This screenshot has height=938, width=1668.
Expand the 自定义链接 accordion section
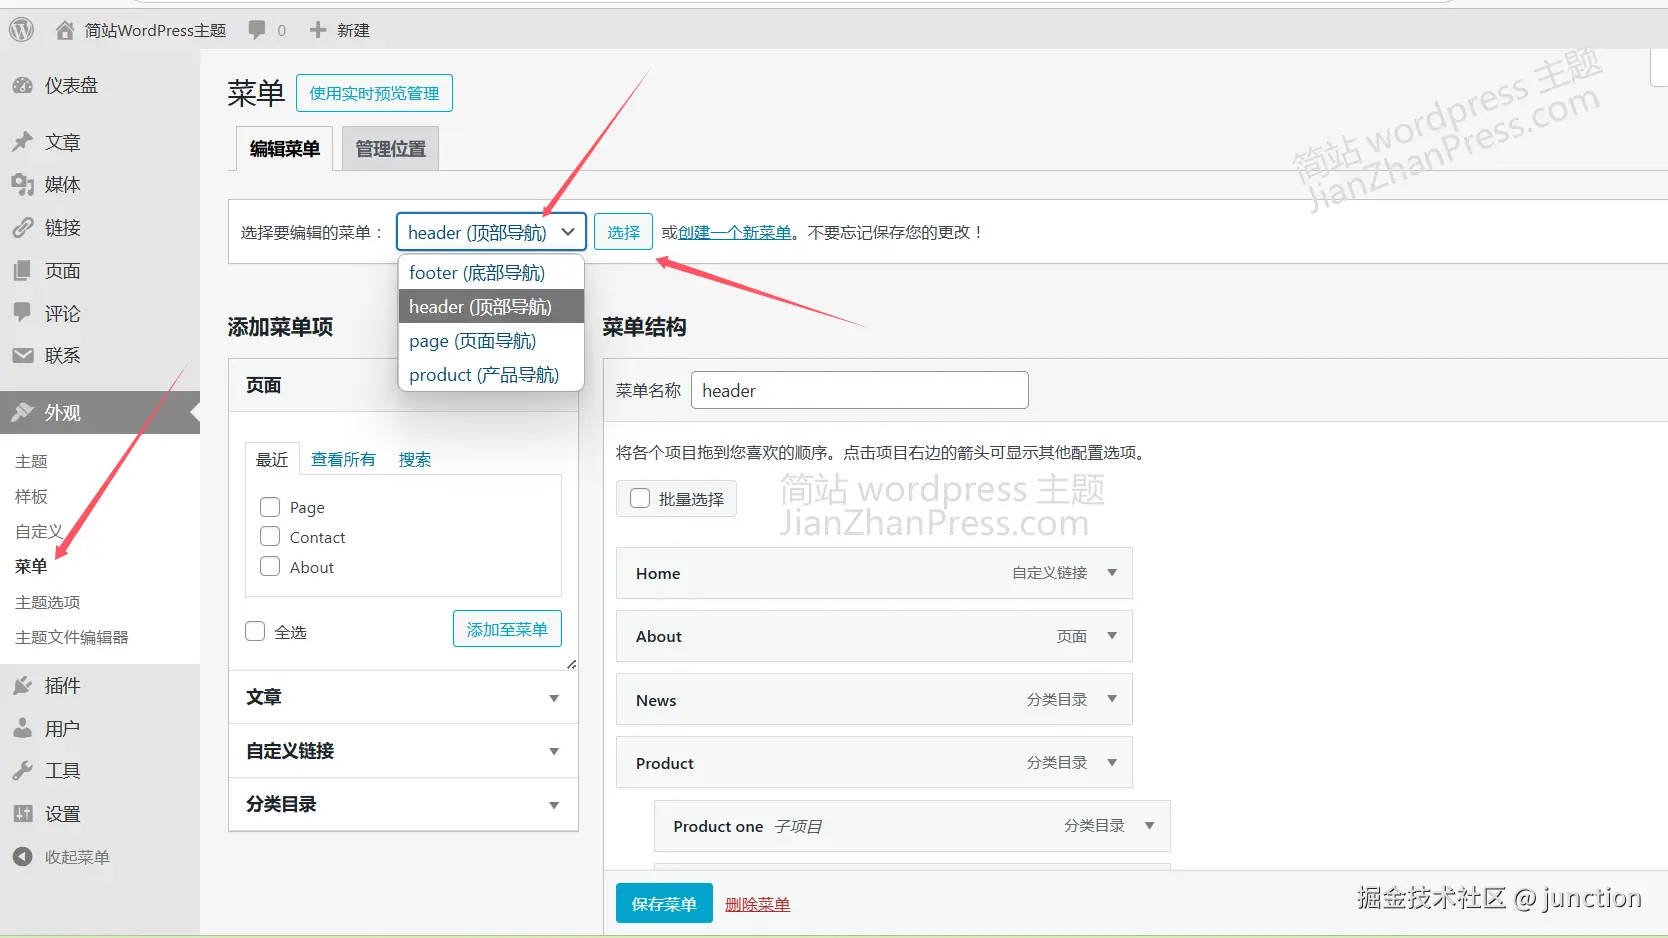(x=404, y=751)
